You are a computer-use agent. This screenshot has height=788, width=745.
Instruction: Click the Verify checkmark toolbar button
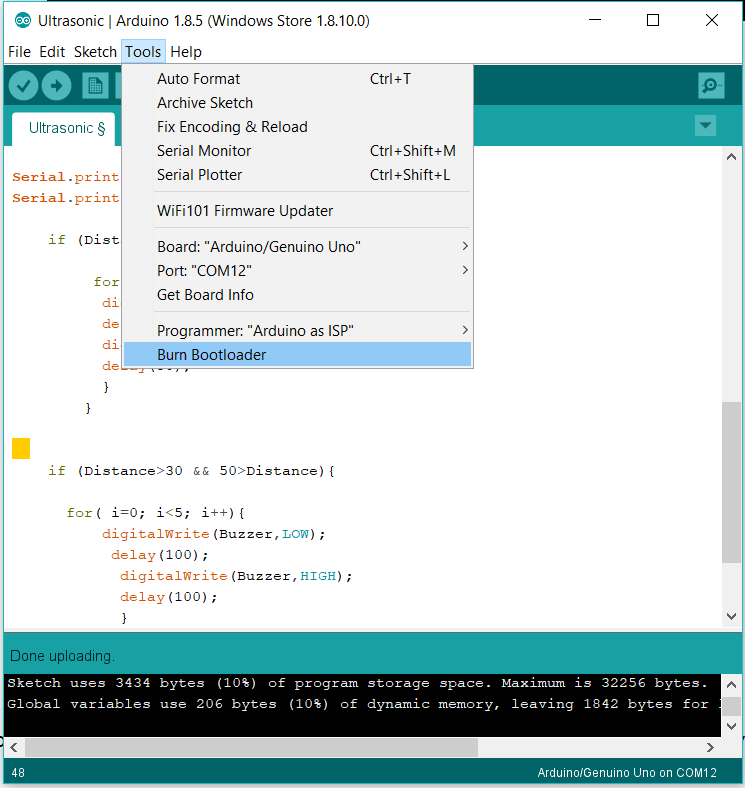[x=23, y=85]
